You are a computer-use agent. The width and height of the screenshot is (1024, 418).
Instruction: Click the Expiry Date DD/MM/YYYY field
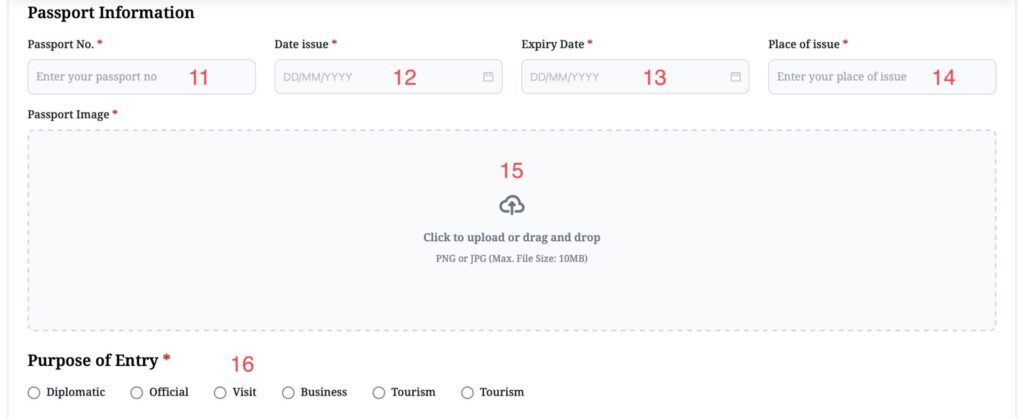click(635, 77)
